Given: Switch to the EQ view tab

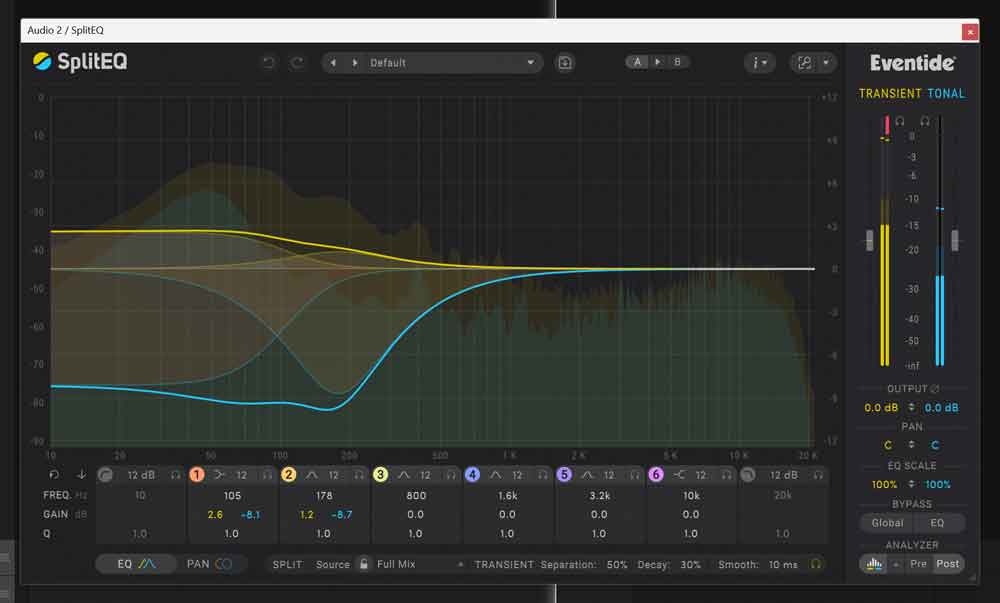Looking at the screenshot, I should point(136,564).
